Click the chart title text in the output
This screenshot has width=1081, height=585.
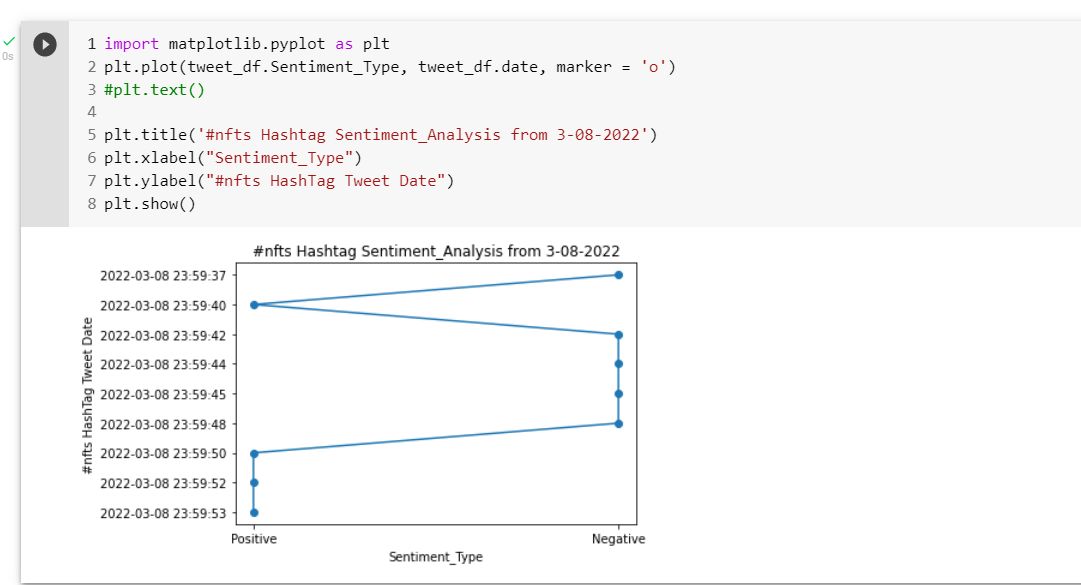pos(436,251)
